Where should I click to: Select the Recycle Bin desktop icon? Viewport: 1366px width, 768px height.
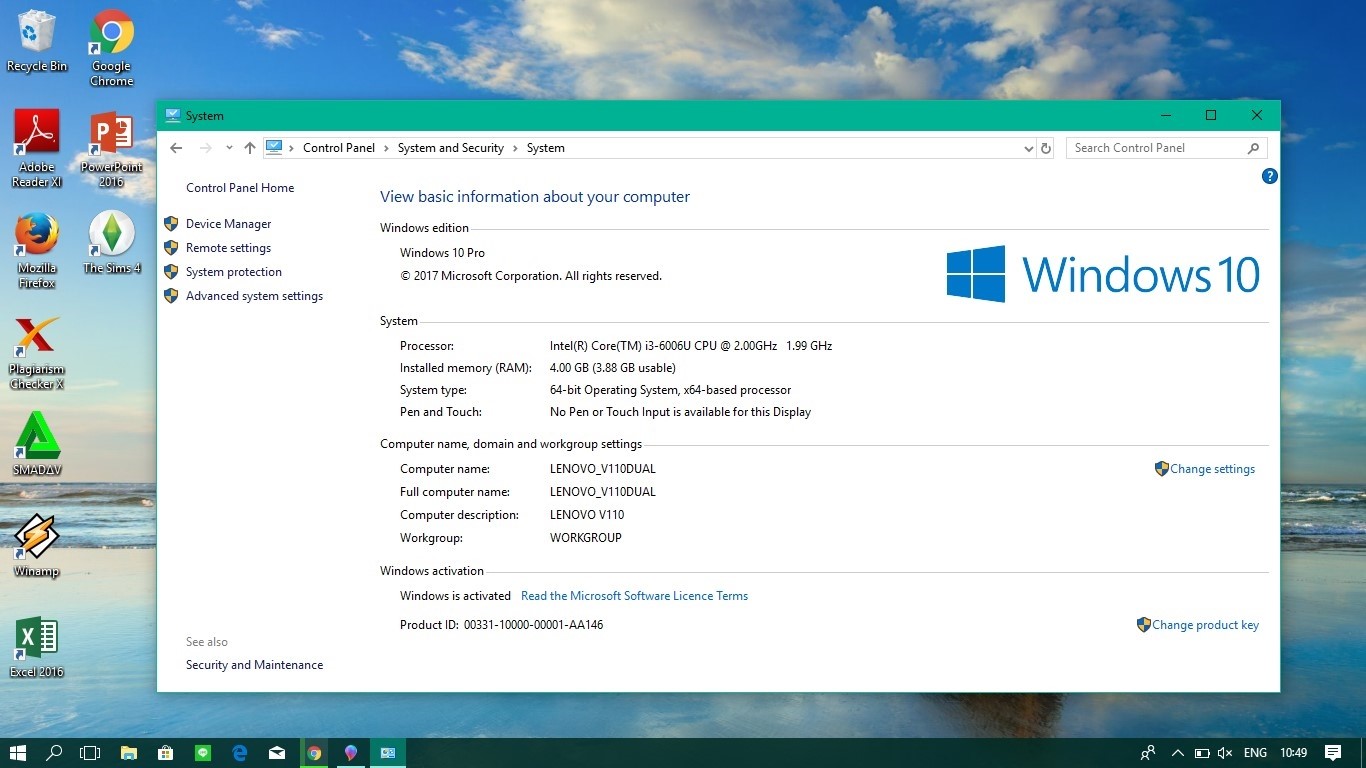click(37, 42)
